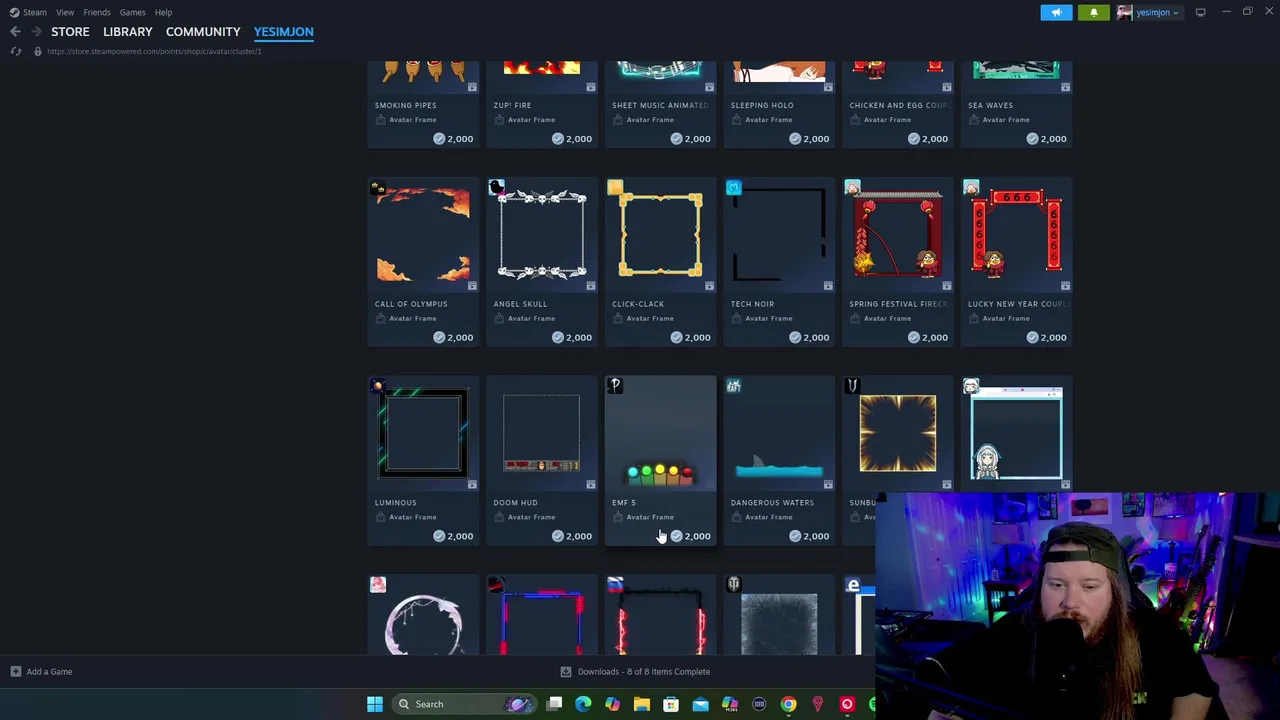Click the 2,000 points price of Doom HUD
The image size is (1280, 720).
pos(572,536)
